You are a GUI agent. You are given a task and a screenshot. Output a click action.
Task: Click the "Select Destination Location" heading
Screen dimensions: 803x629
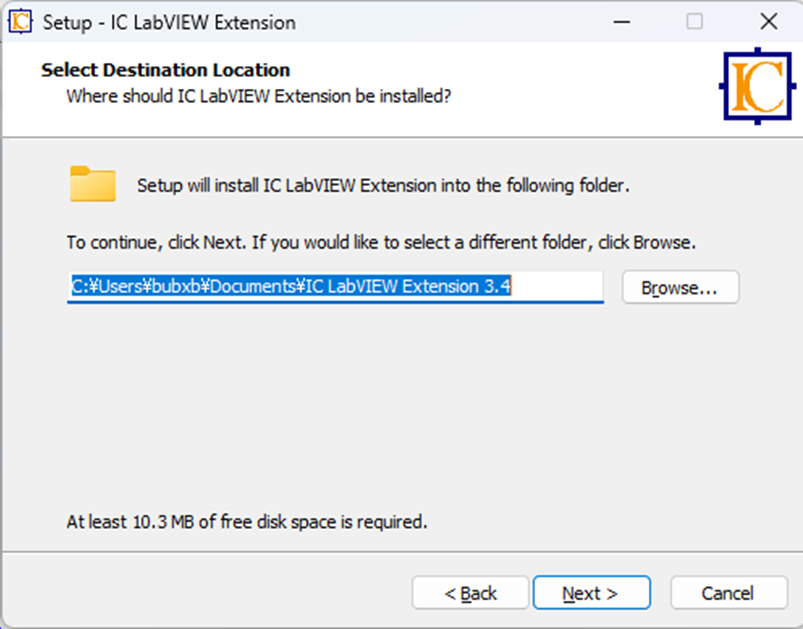tap(165, 70)
